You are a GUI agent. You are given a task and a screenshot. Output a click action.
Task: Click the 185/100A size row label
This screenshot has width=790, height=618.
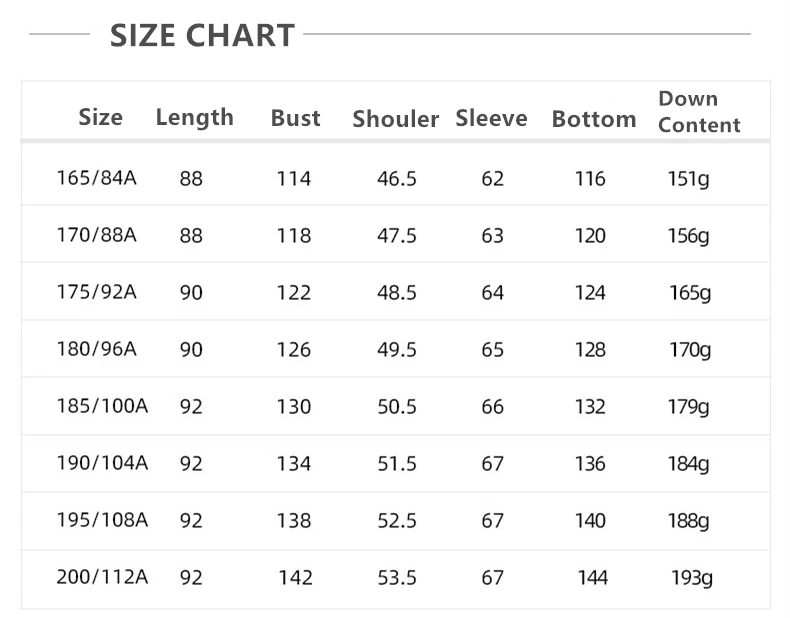102,405
